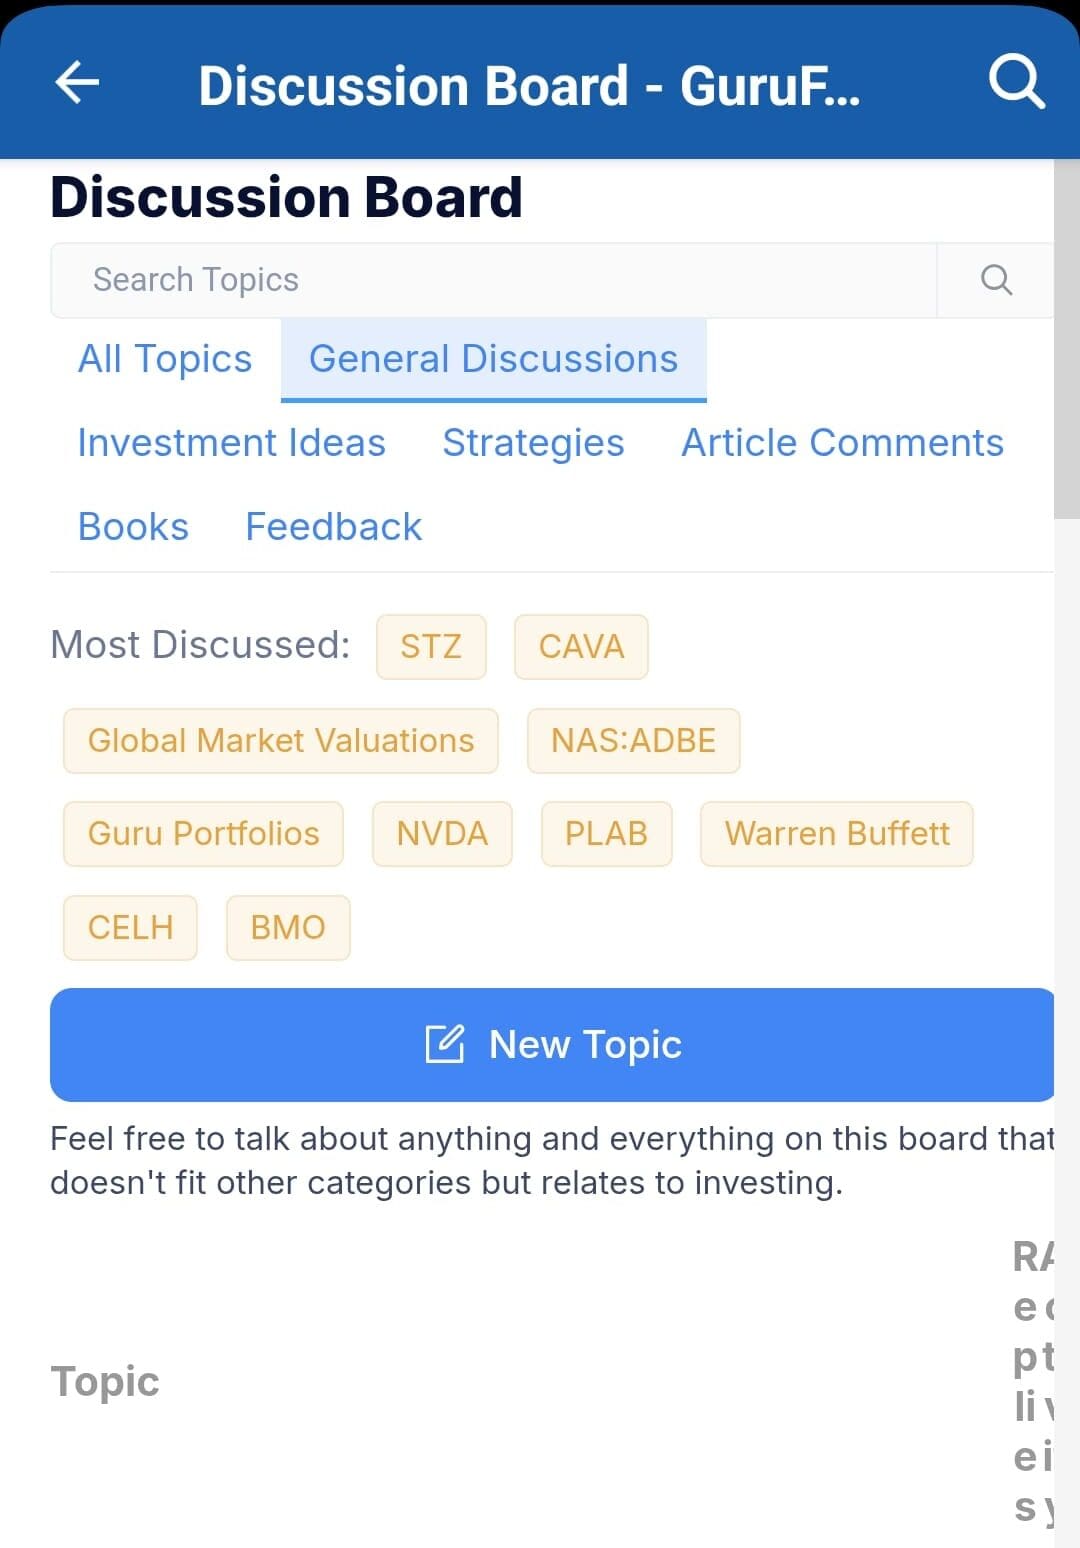Open the CAVA tag
The height and width of the screenshot is (1548, 1080).
click(581, 647)
